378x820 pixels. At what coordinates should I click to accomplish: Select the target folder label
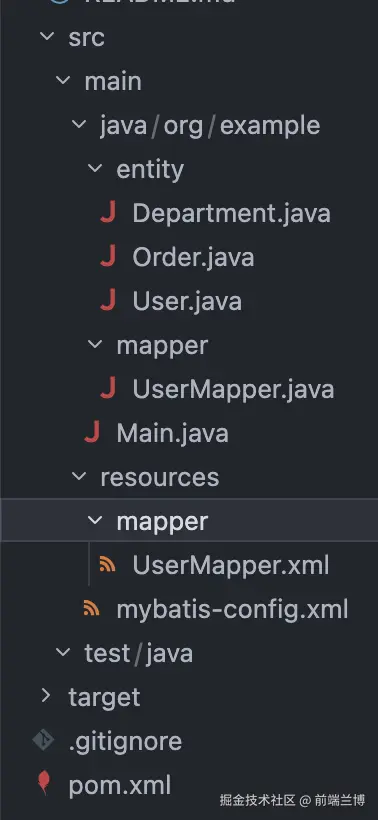pyautogui.click(x=104, y=698)
